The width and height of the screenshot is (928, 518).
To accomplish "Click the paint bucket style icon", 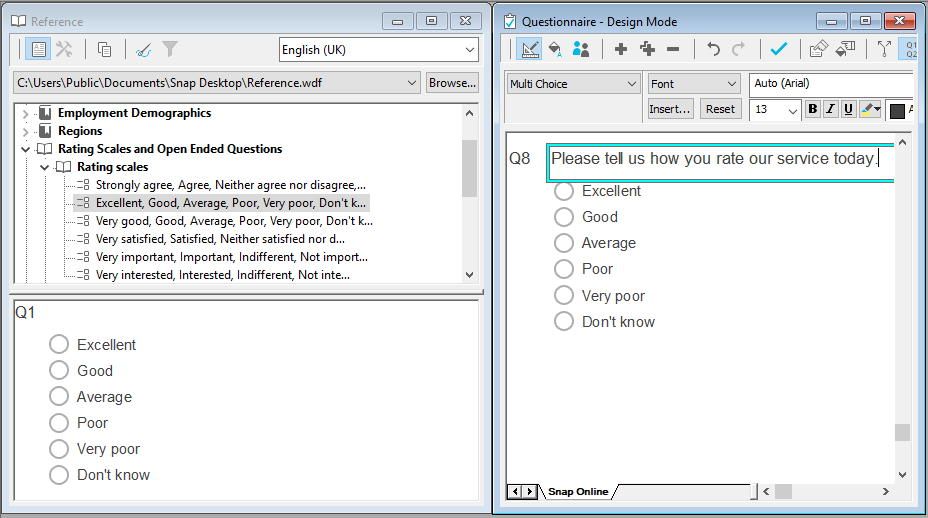I will [x=555, y=49].
